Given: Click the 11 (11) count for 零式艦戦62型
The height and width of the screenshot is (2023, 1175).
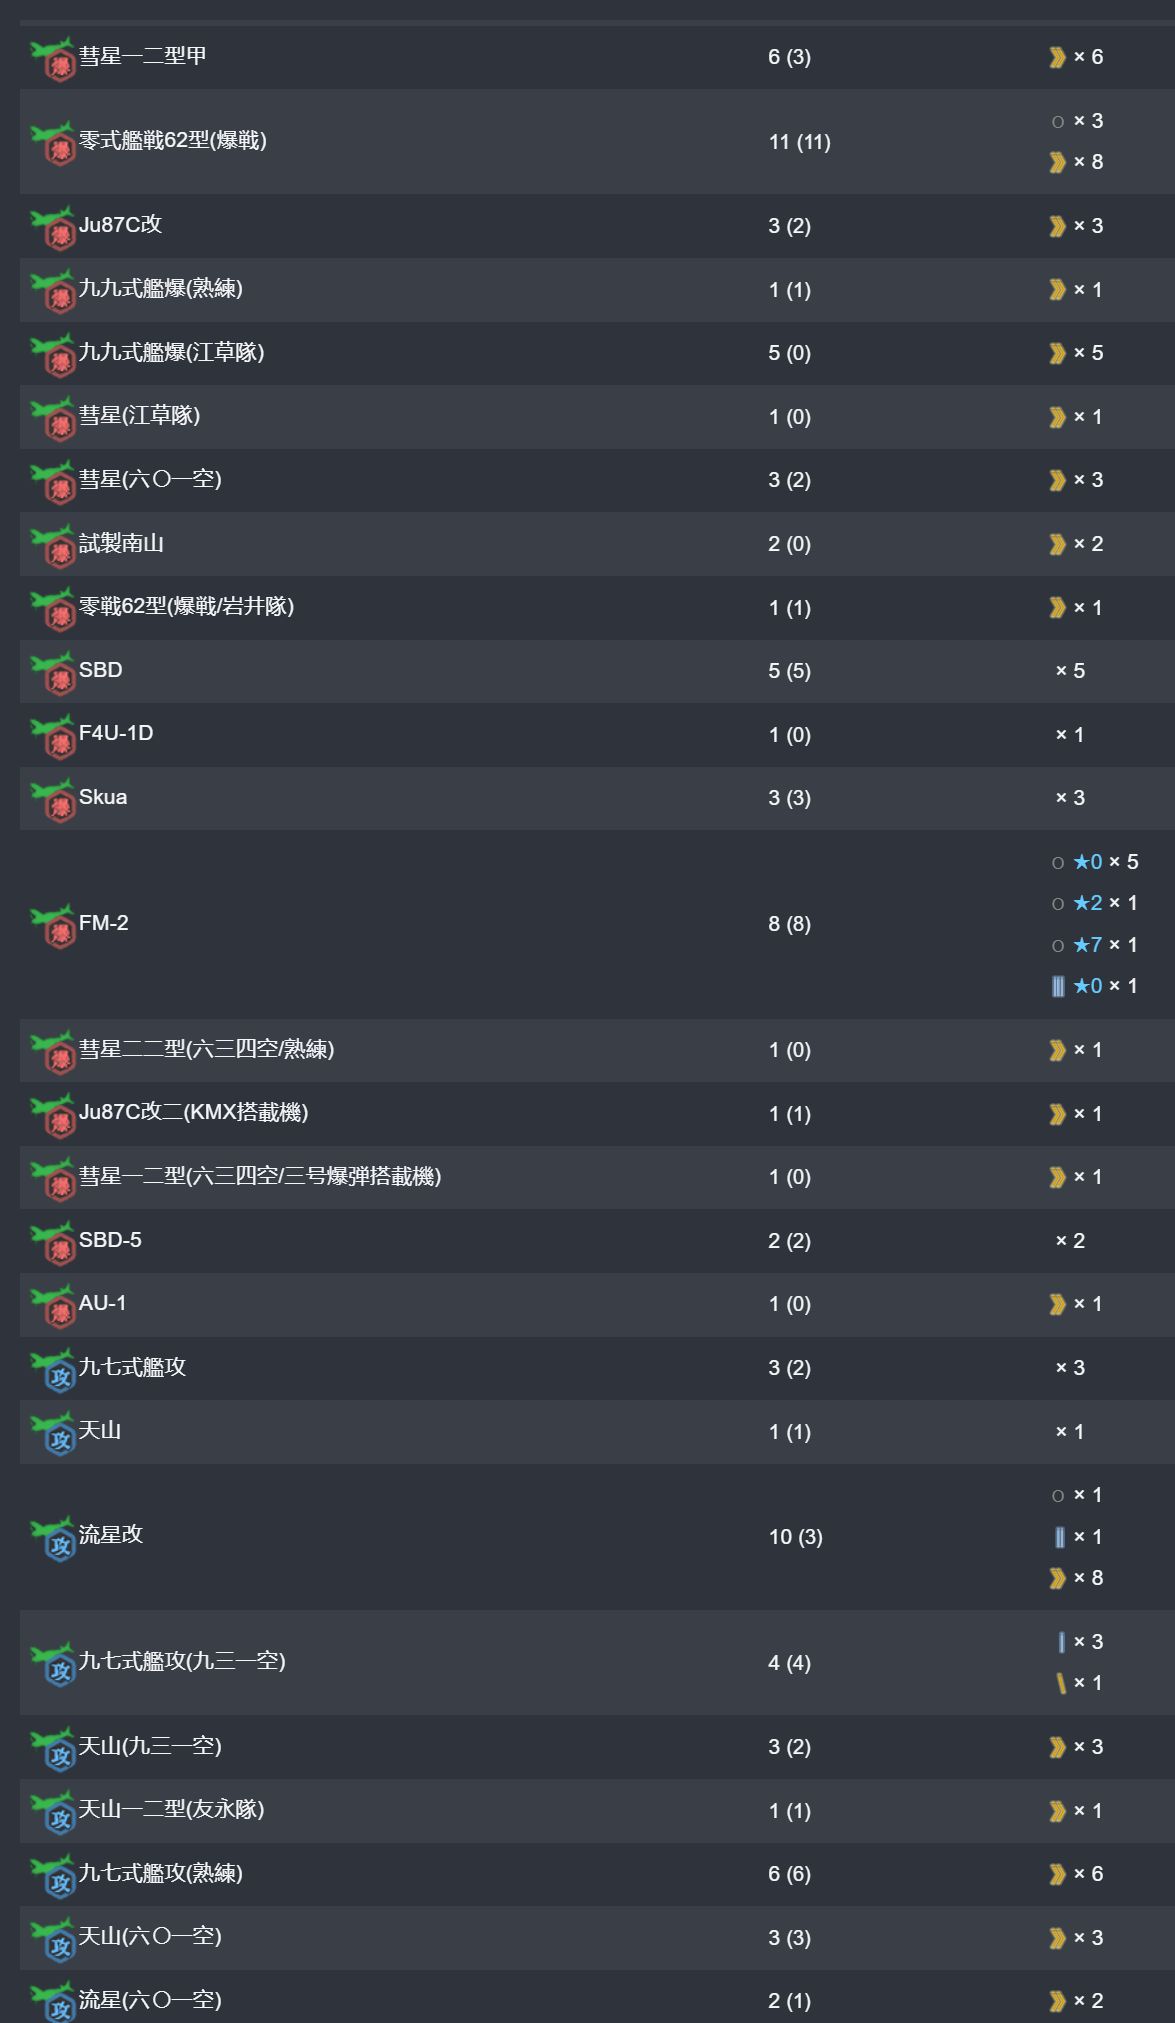Looking at the screenshot, I should (800, 142).
